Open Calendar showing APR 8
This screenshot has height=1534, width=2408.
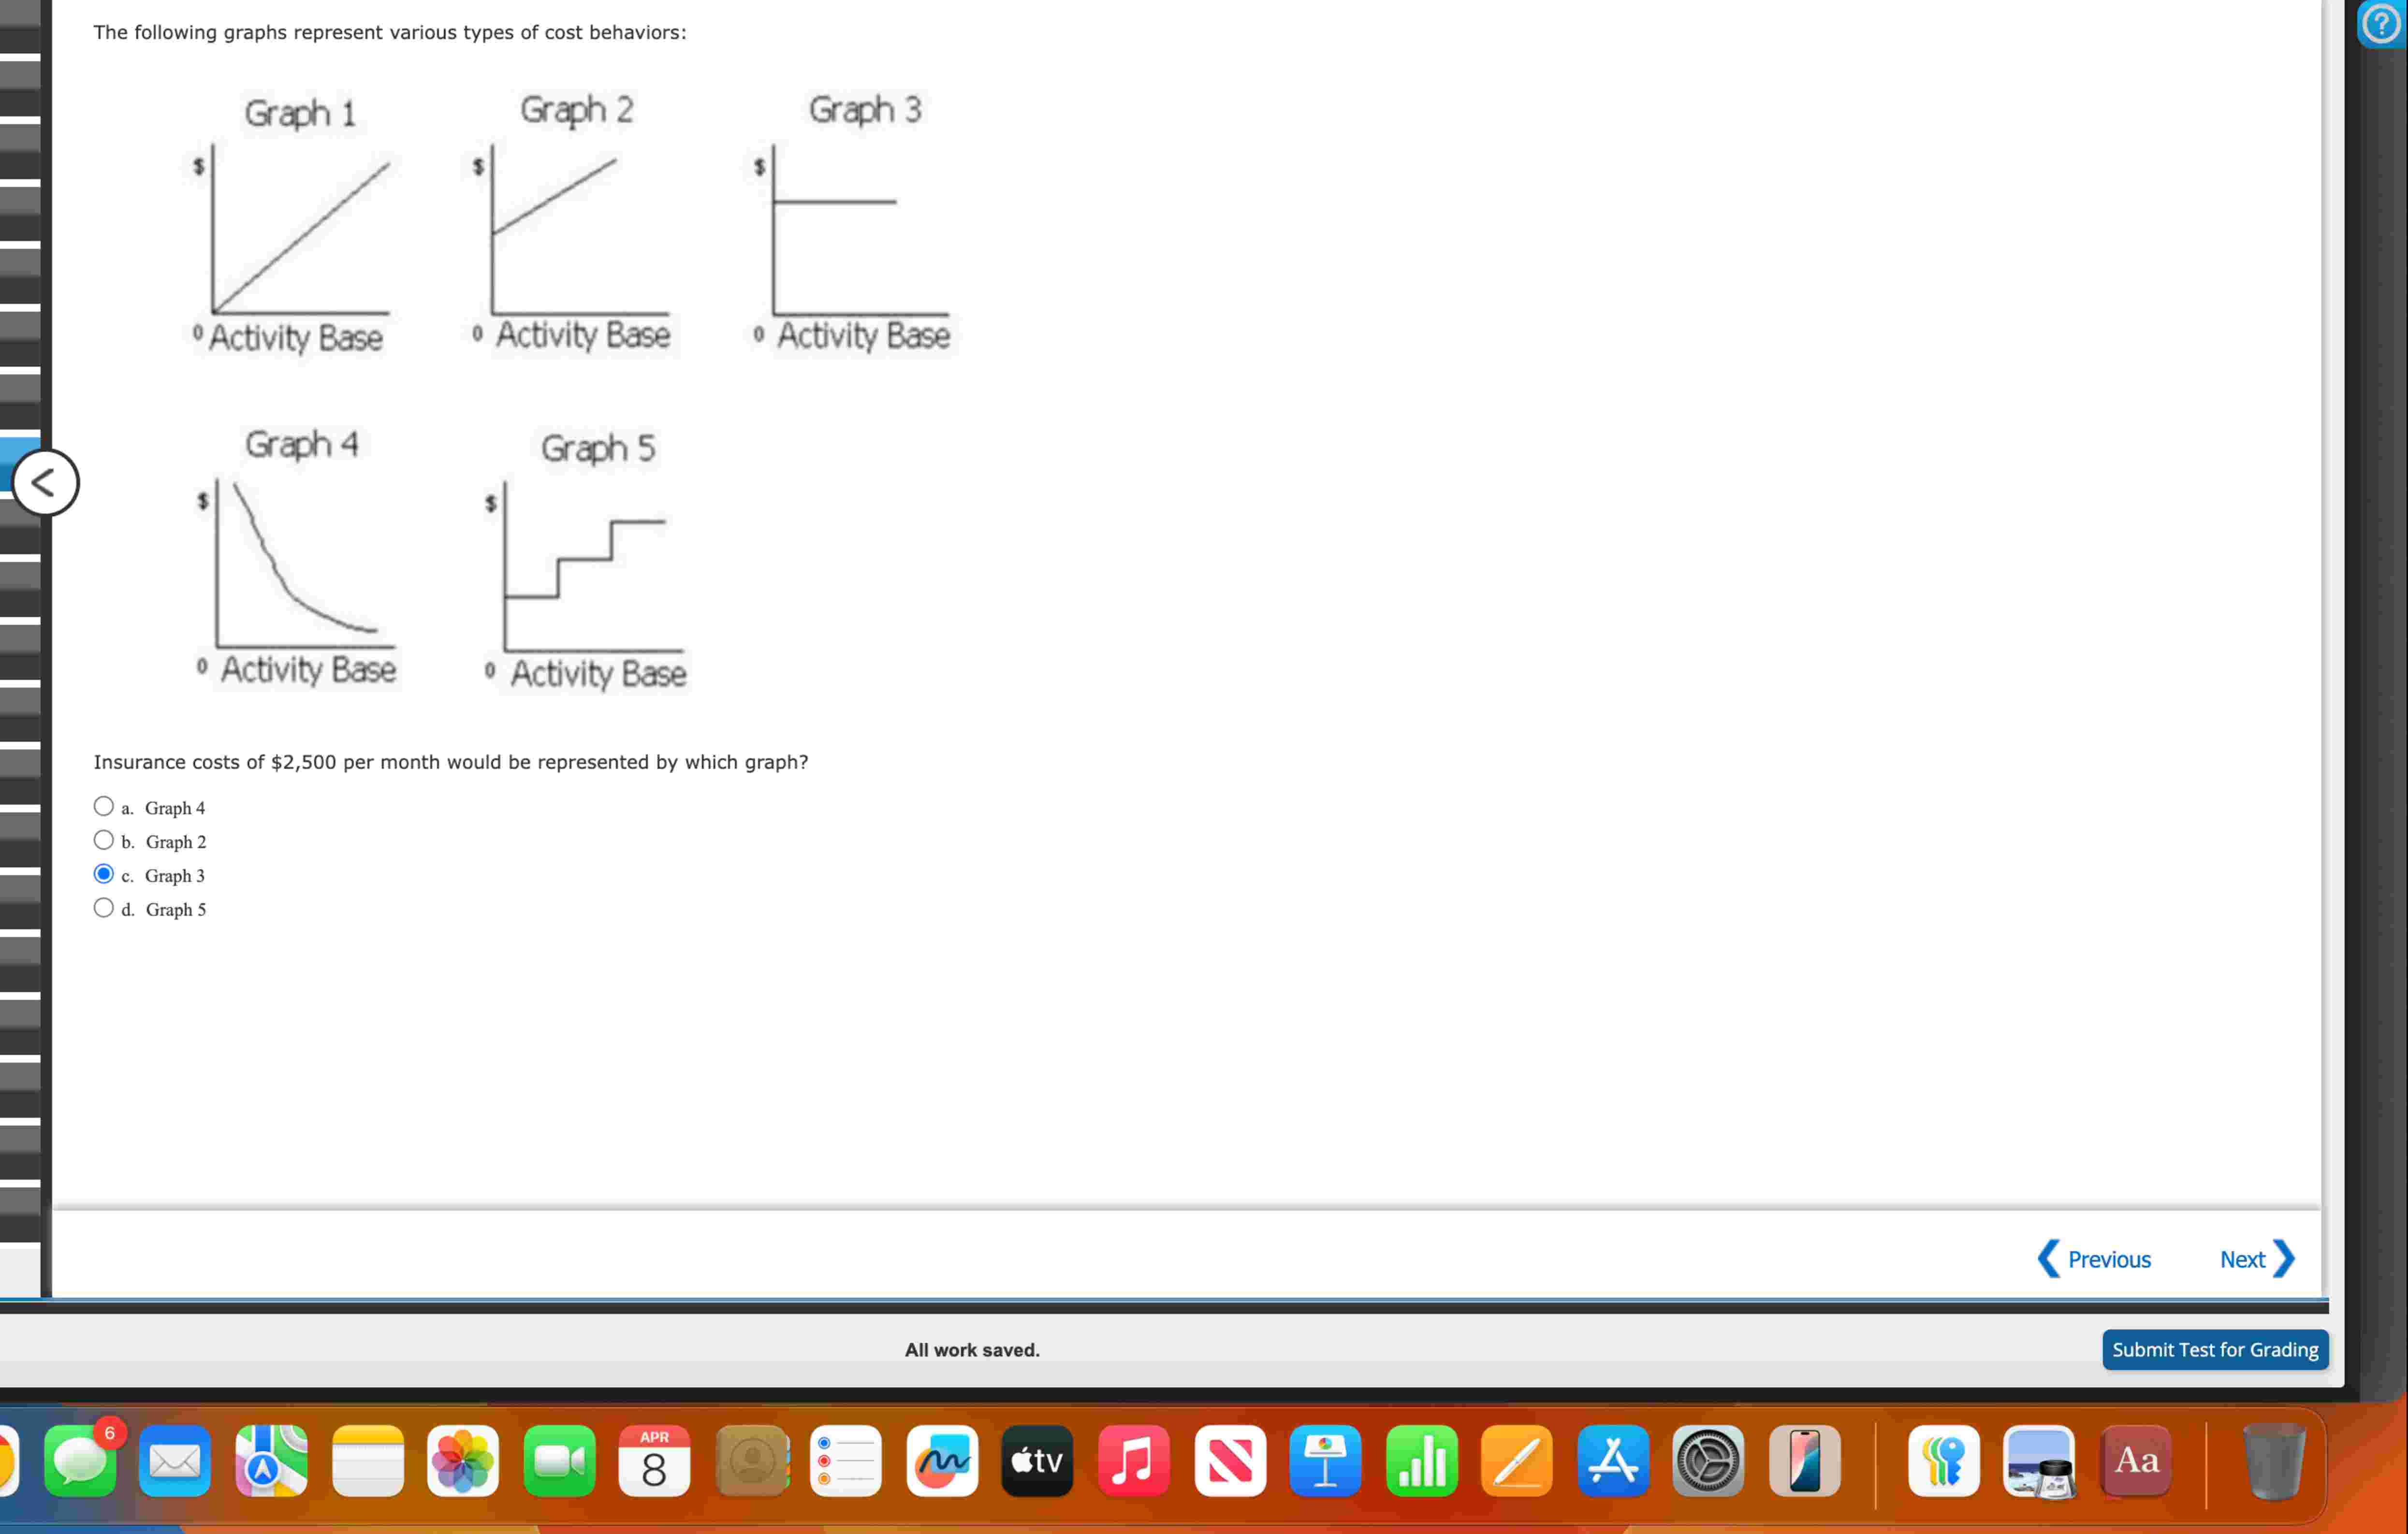[x=654, y=1461]
